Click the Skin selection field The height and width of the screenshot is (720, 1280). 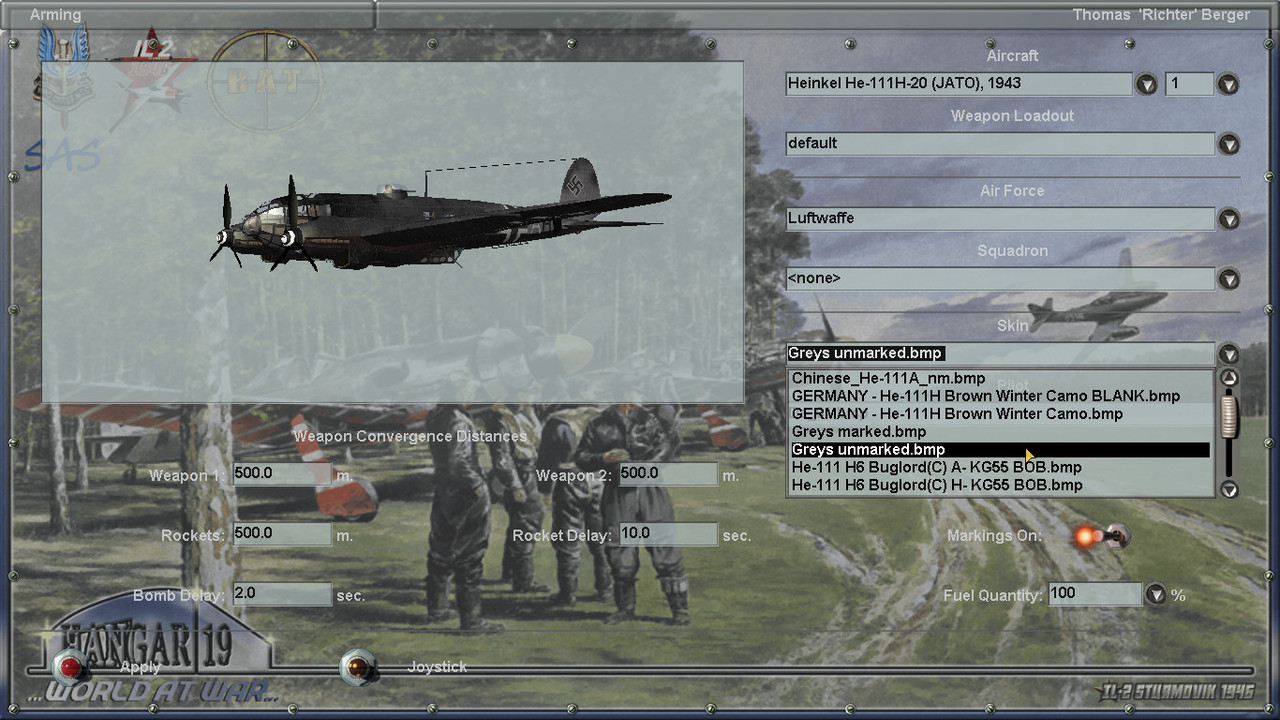[x=1000, y=354]
